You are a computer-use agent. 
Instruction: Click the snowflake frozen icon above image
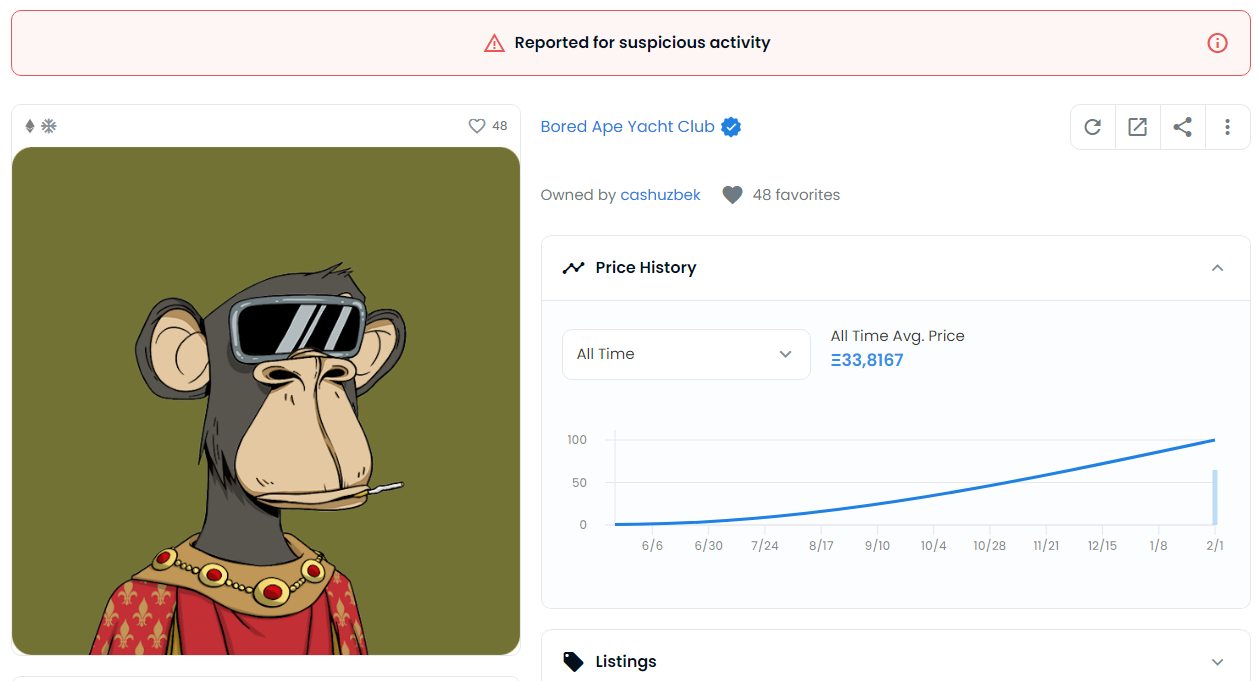tap(48, 126)
